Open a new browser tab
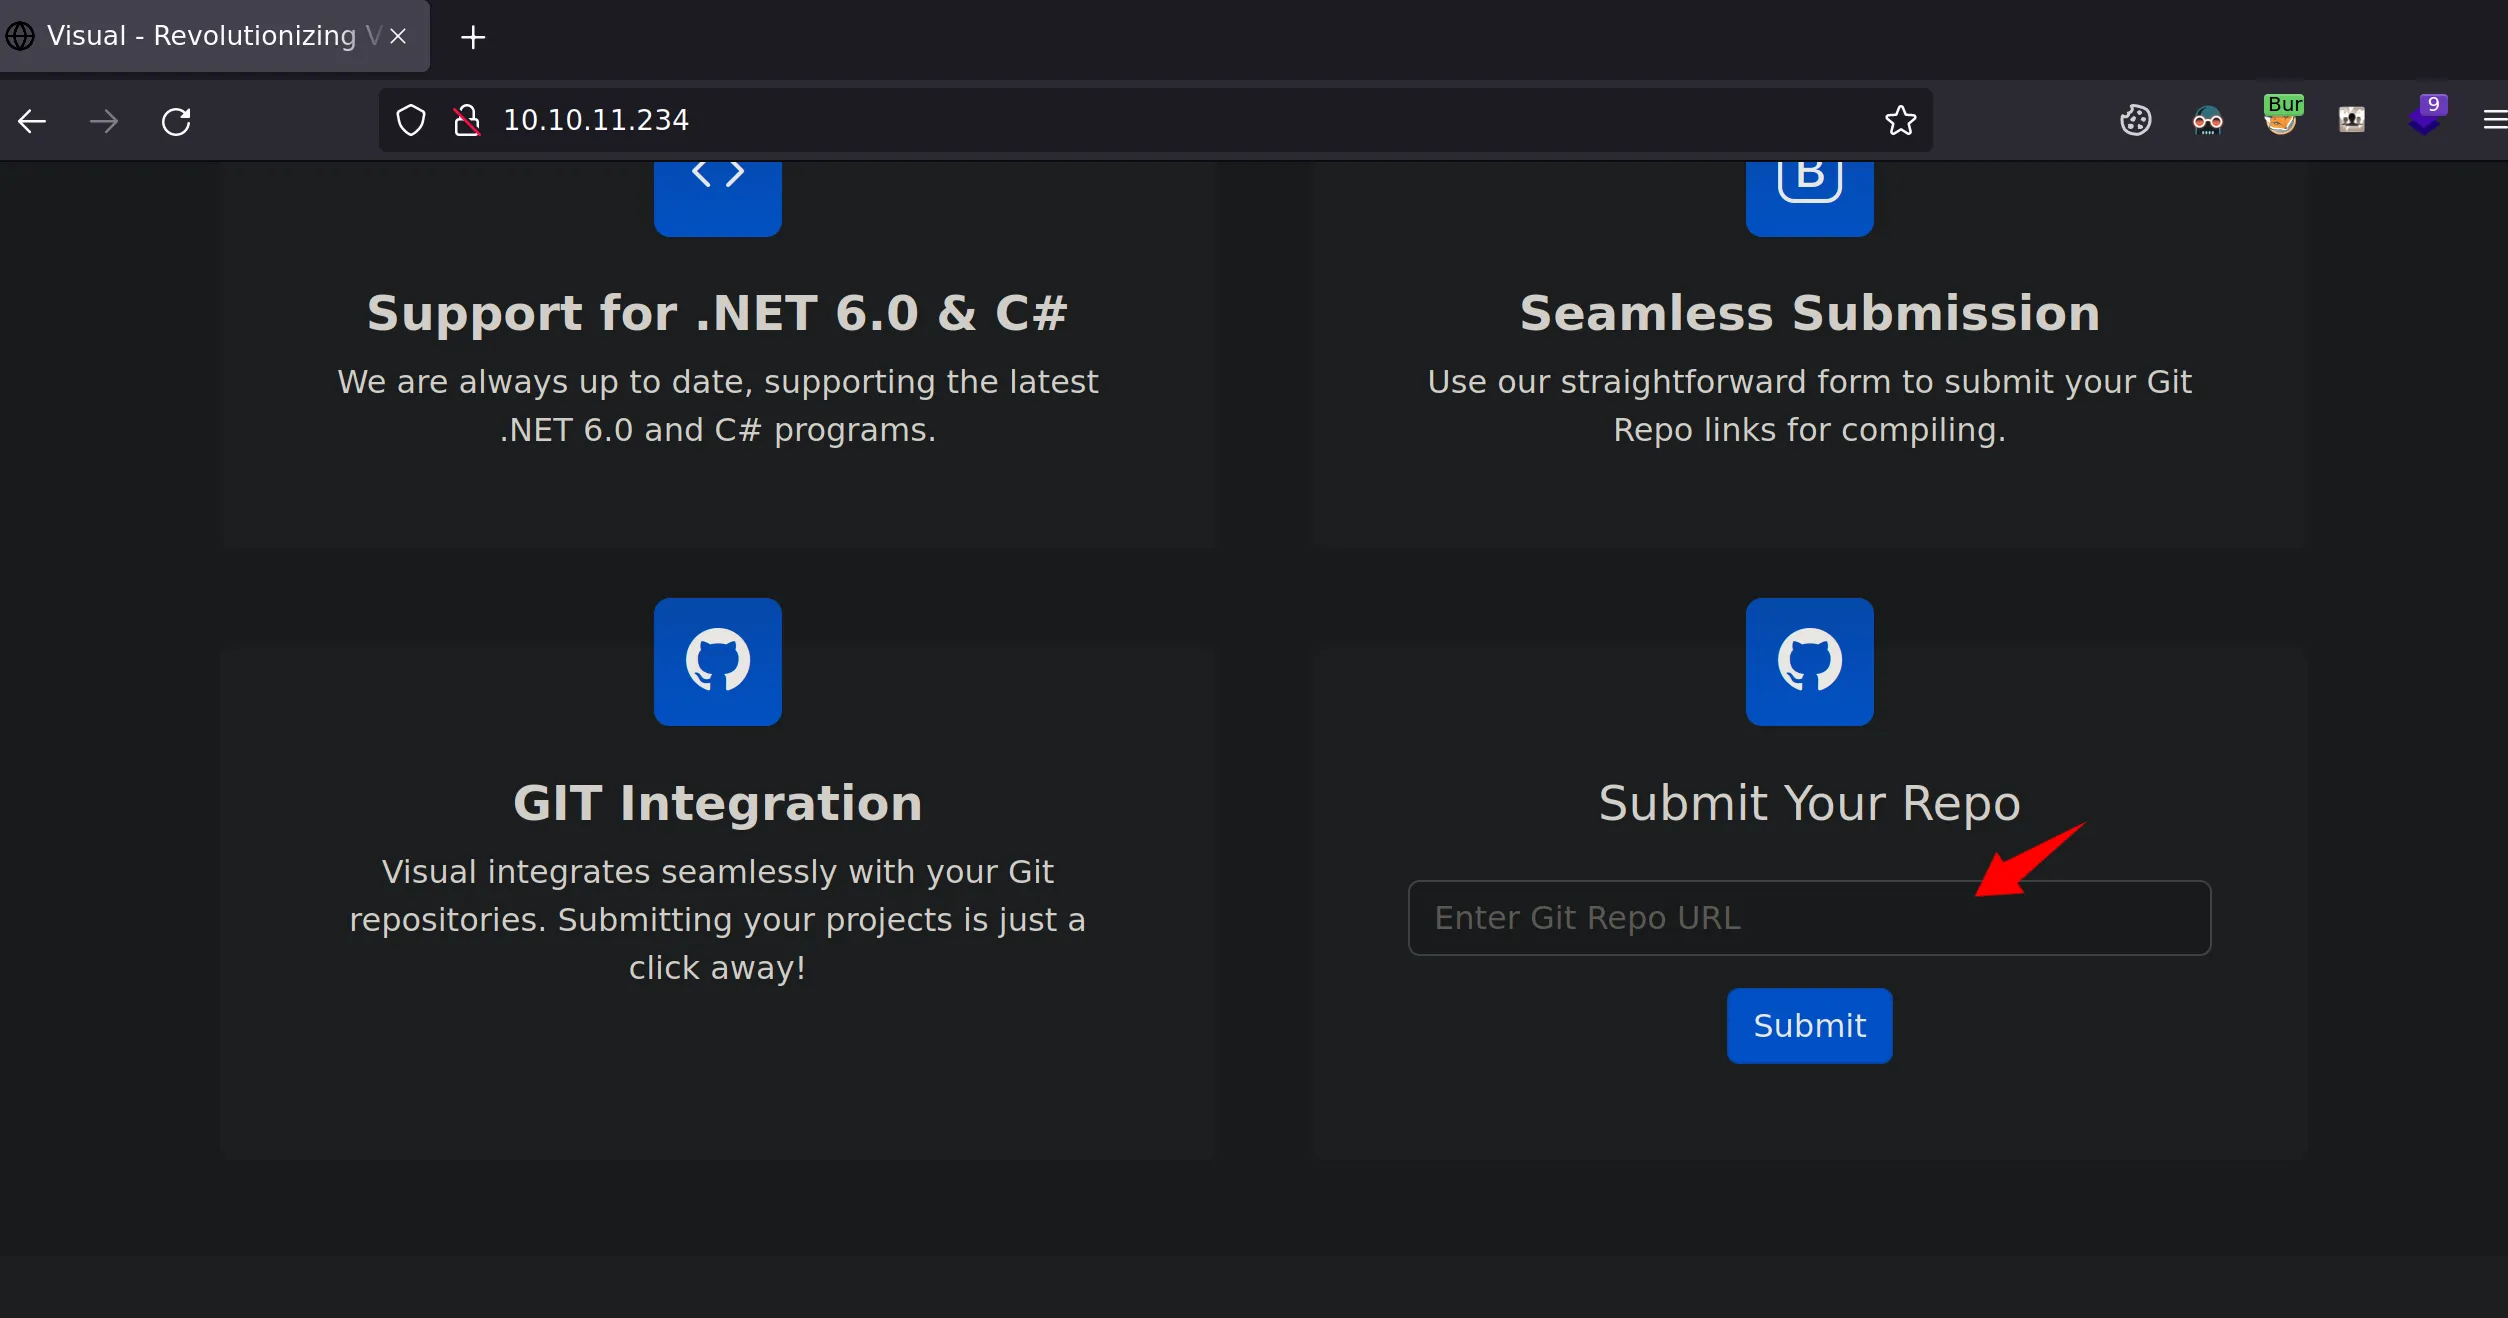Viewport: 2508px width, 1318px height. (x=473, y=37)
